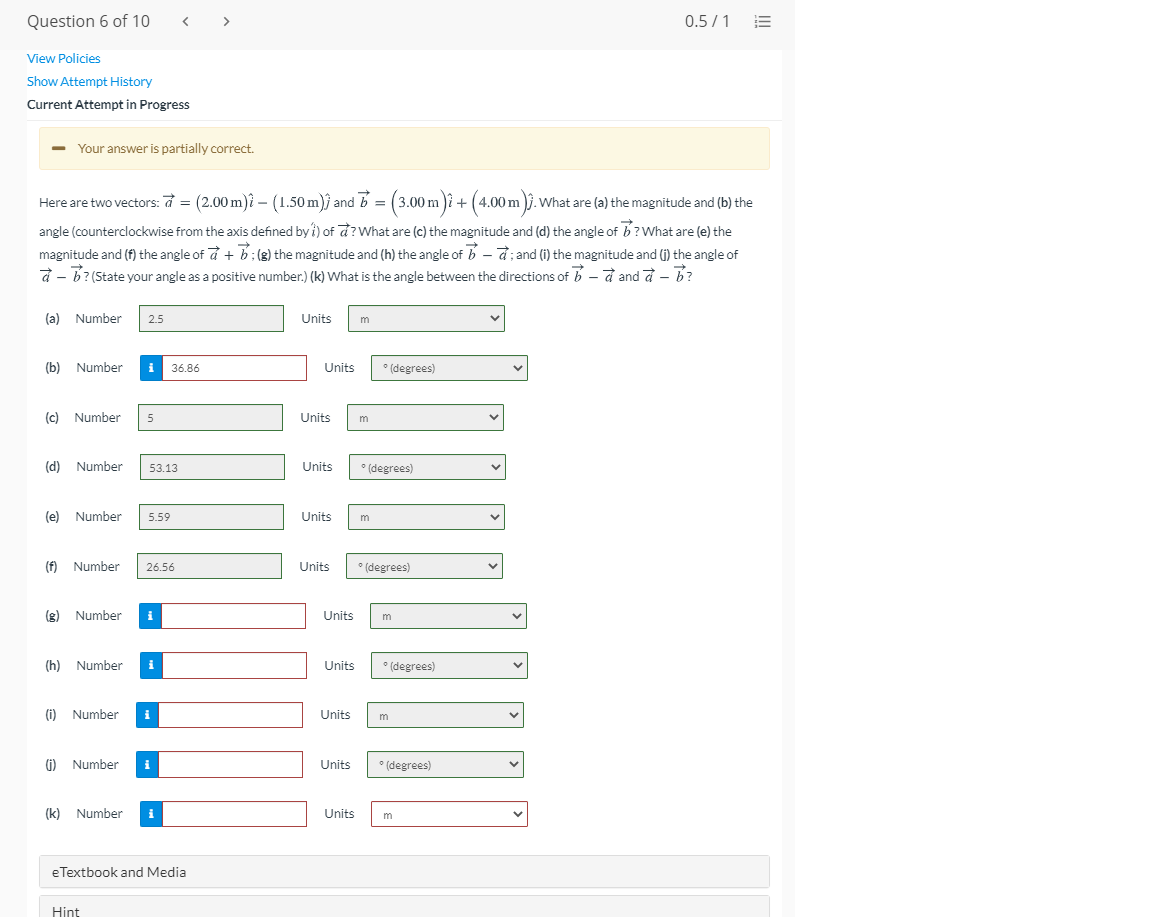This screenshot has width=1152, height=917.
Task: Focus empty number field for part (h)
Action: [234, 666]
